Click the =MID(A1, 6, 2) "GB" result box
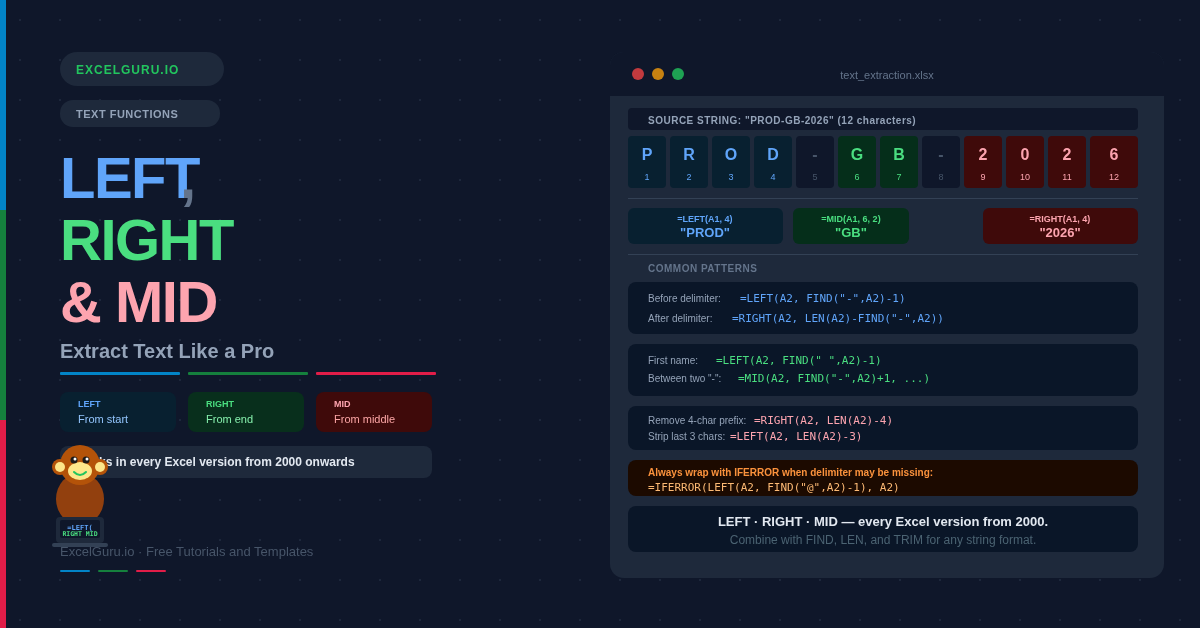Screen dimensions: 1200x628 click(x=851, y=226)
